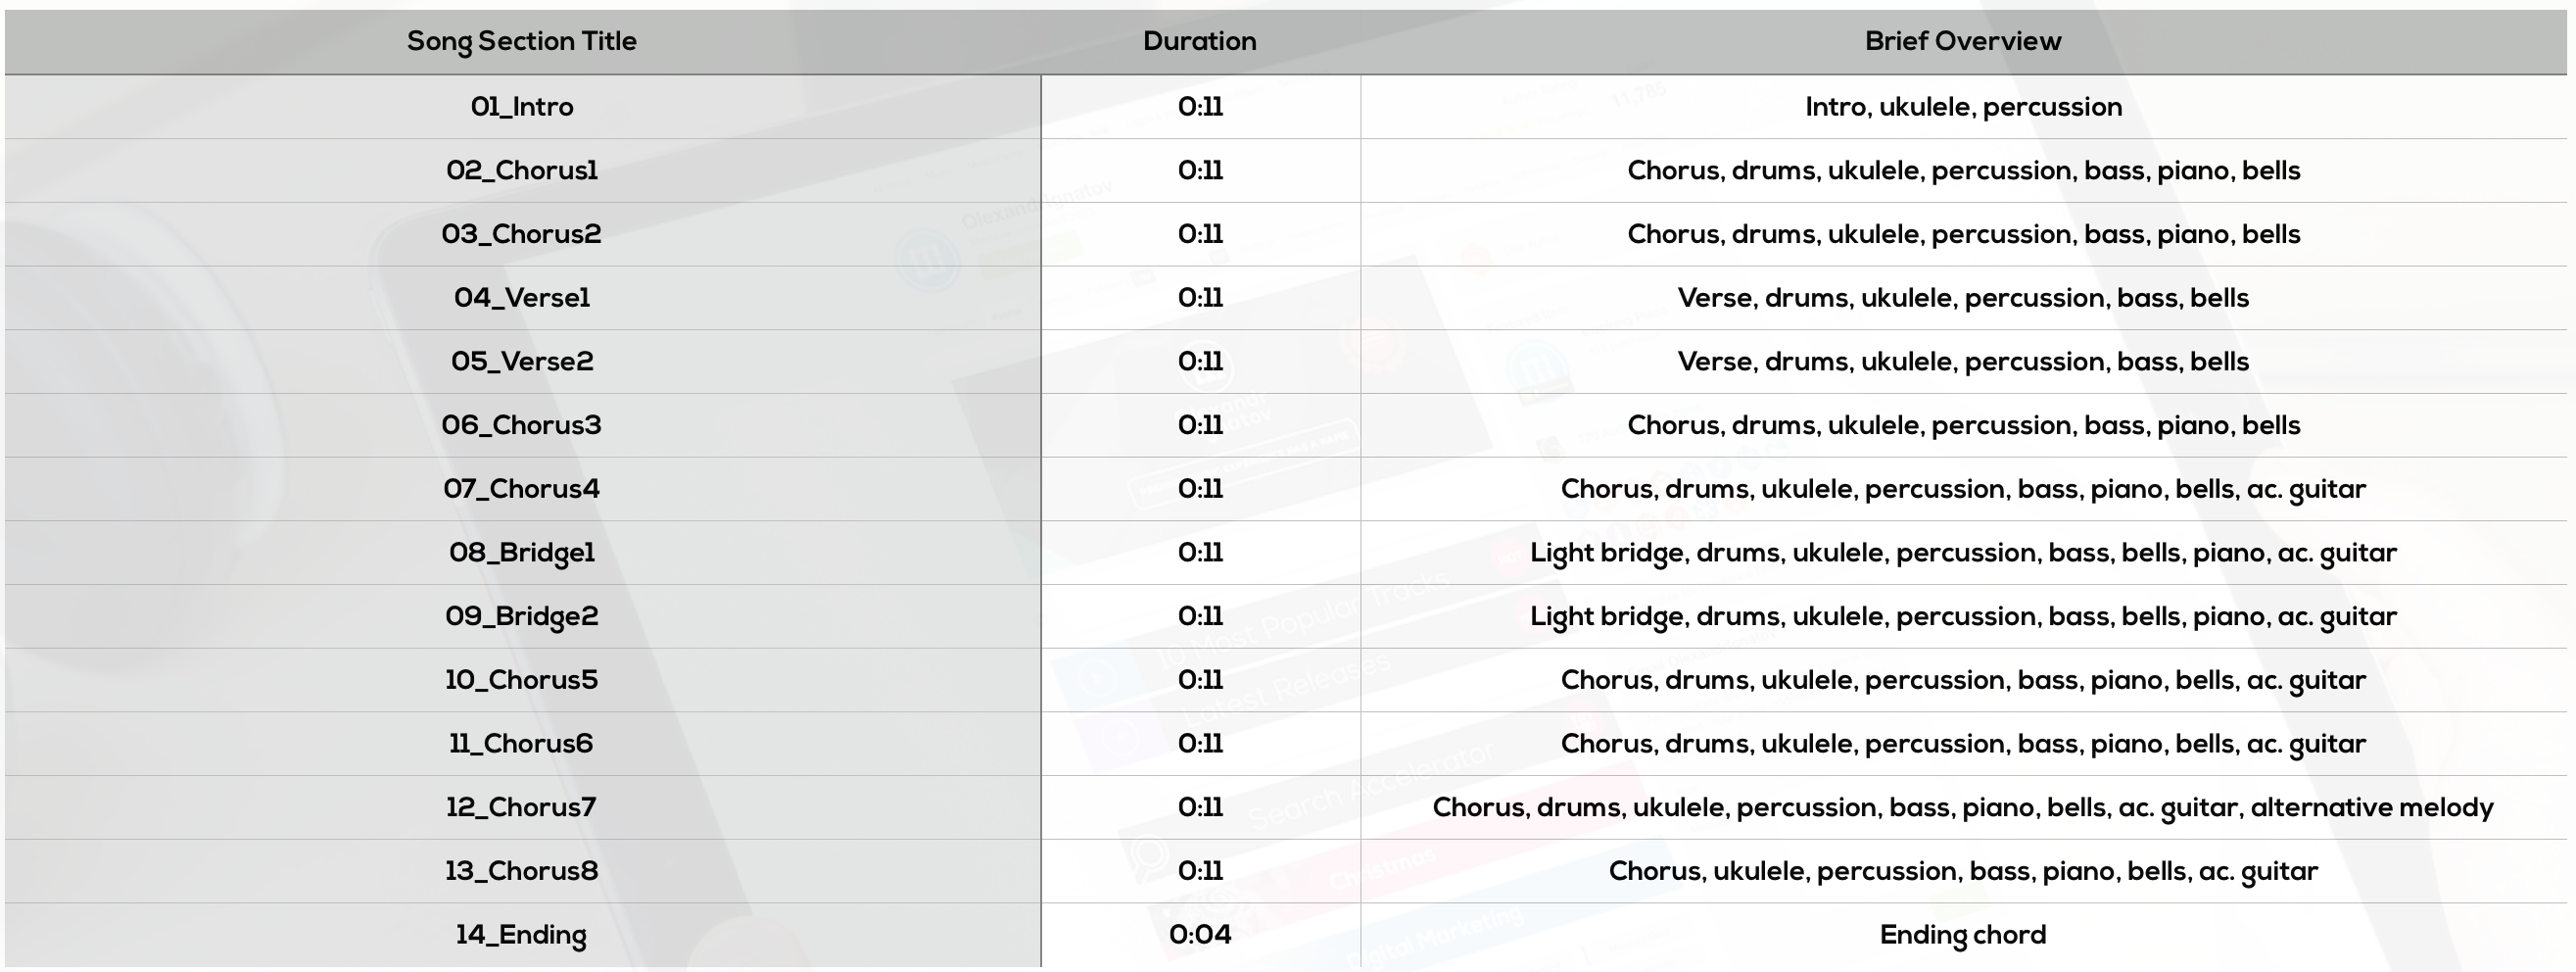This screenshot has width=2576, height=972.
Task: Click the 04_Verse1 title cell
Action: click(x=521, y=298)
